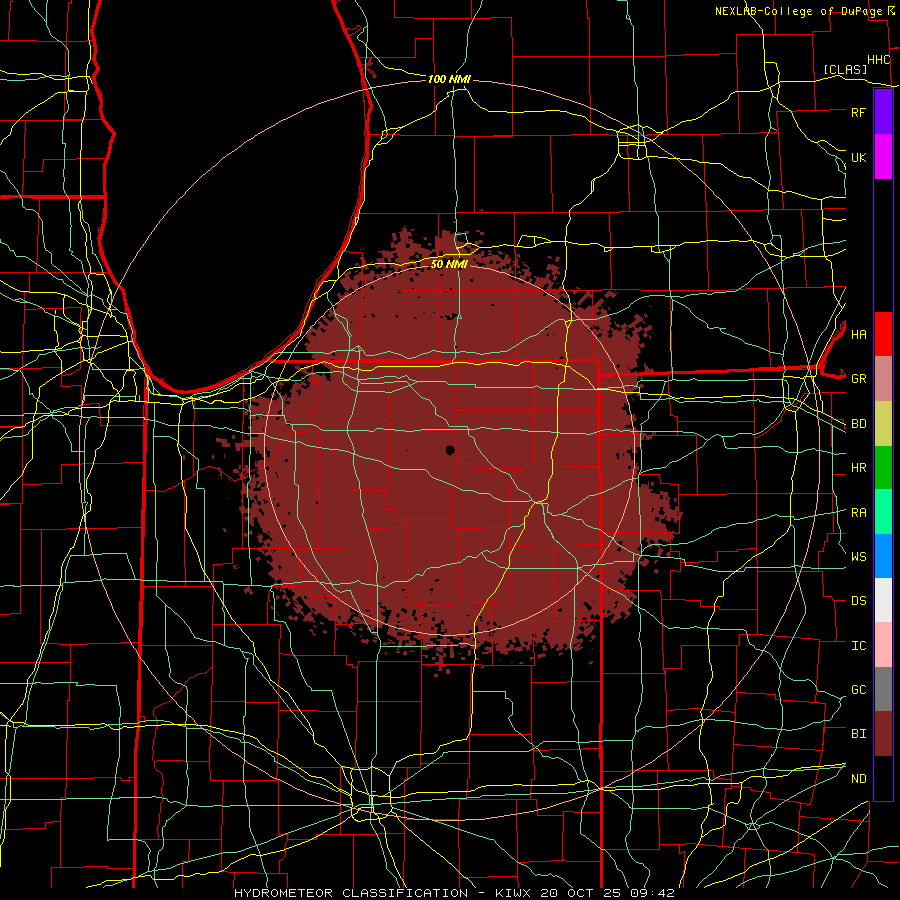The height and width of the screenshot is (900, 900).
Task: Click the RF purple legend swatch
Action: pyautogui.click(x=883, y=112)
